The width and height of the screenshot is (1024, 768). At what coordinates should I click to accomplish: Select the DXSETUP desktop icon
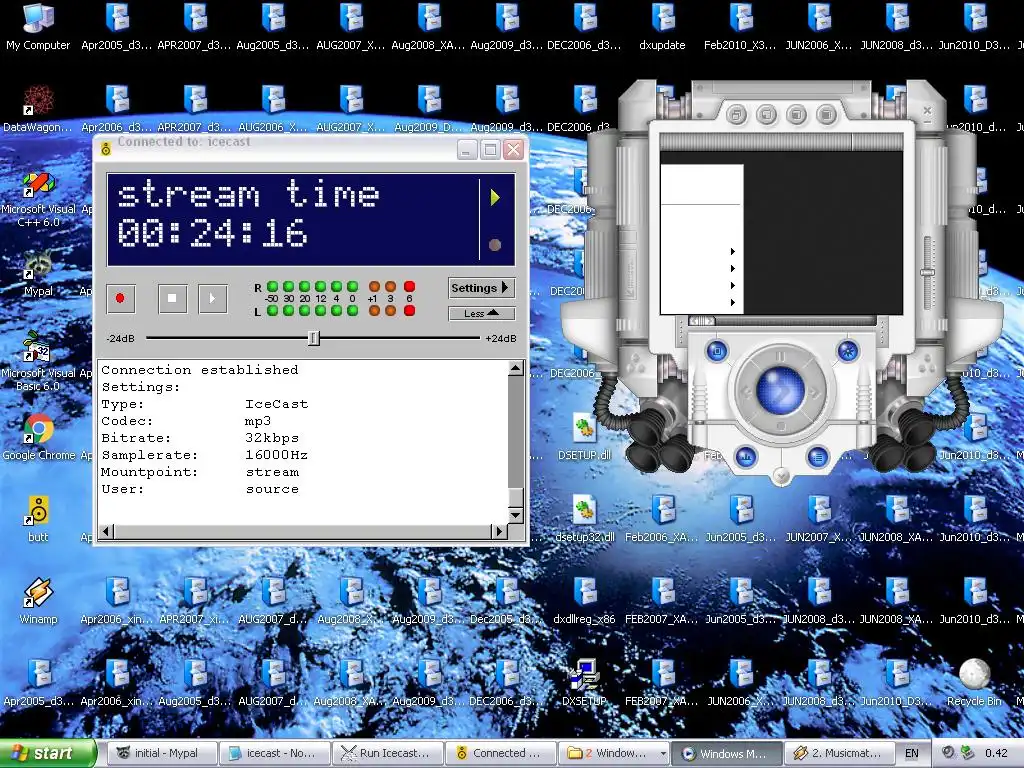click(584, 682)
